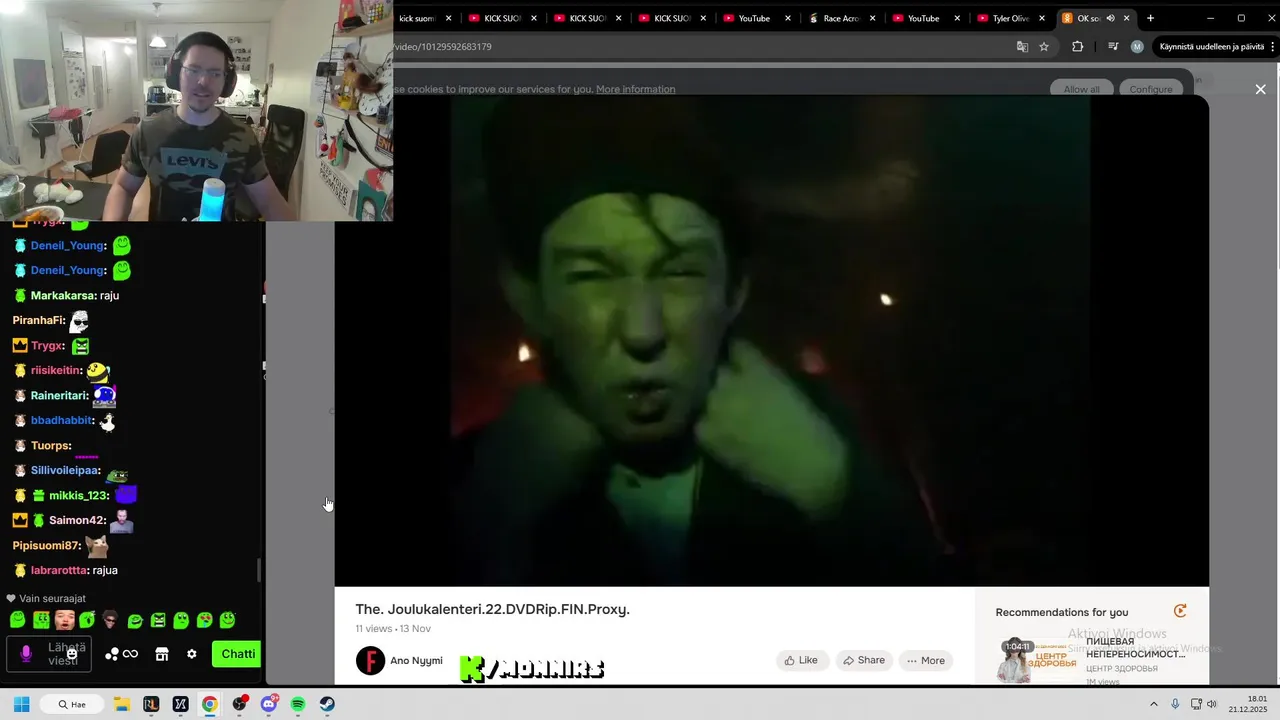This screenshot has height=720, width=1280.
Task: Open the media control icon in toolbar
Action: pos(1113,47)
